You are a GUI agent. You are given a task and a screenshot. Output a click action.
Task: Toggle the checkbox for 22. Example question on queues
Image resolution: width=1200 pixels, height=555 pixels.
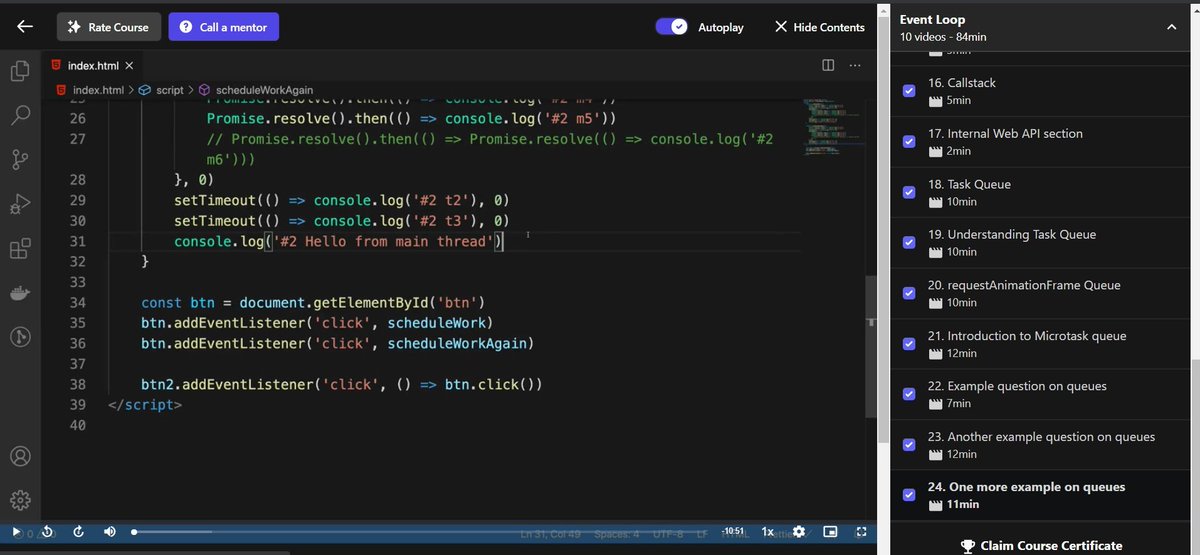908,394
